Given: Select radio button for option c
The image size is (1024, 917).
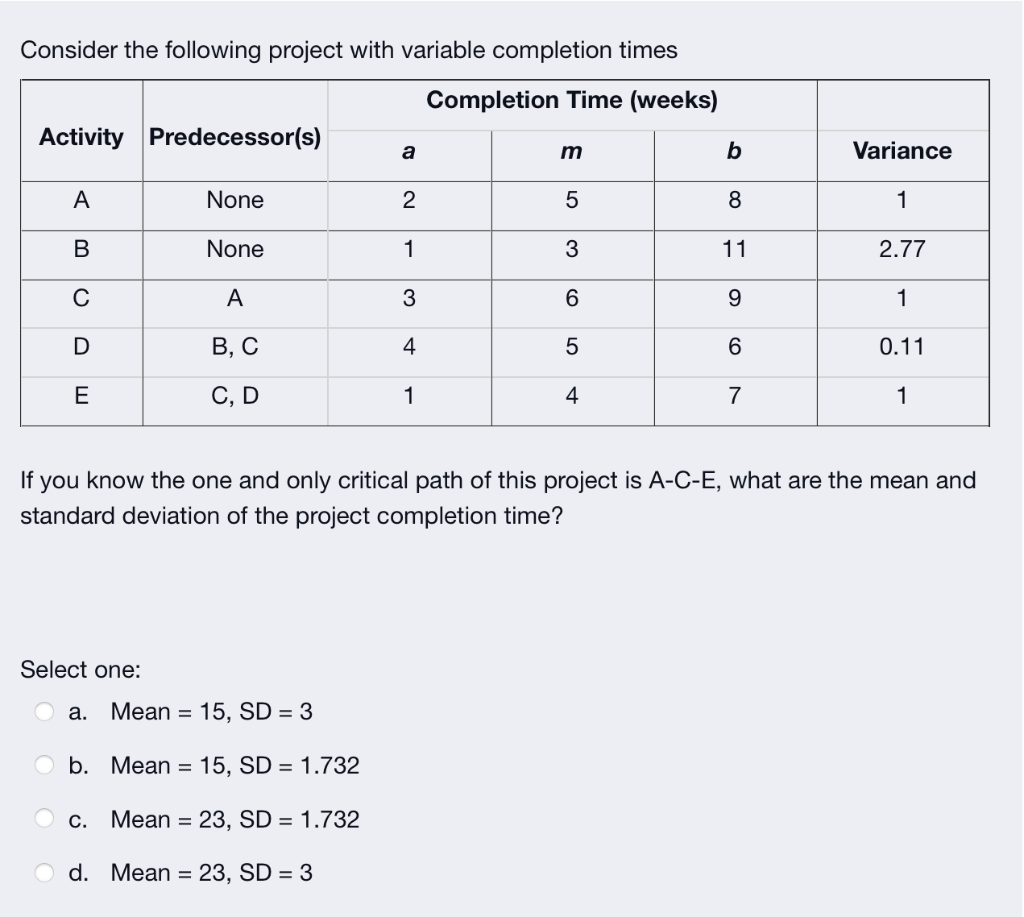Looking at the screenshot, I should tap(42, 819).
